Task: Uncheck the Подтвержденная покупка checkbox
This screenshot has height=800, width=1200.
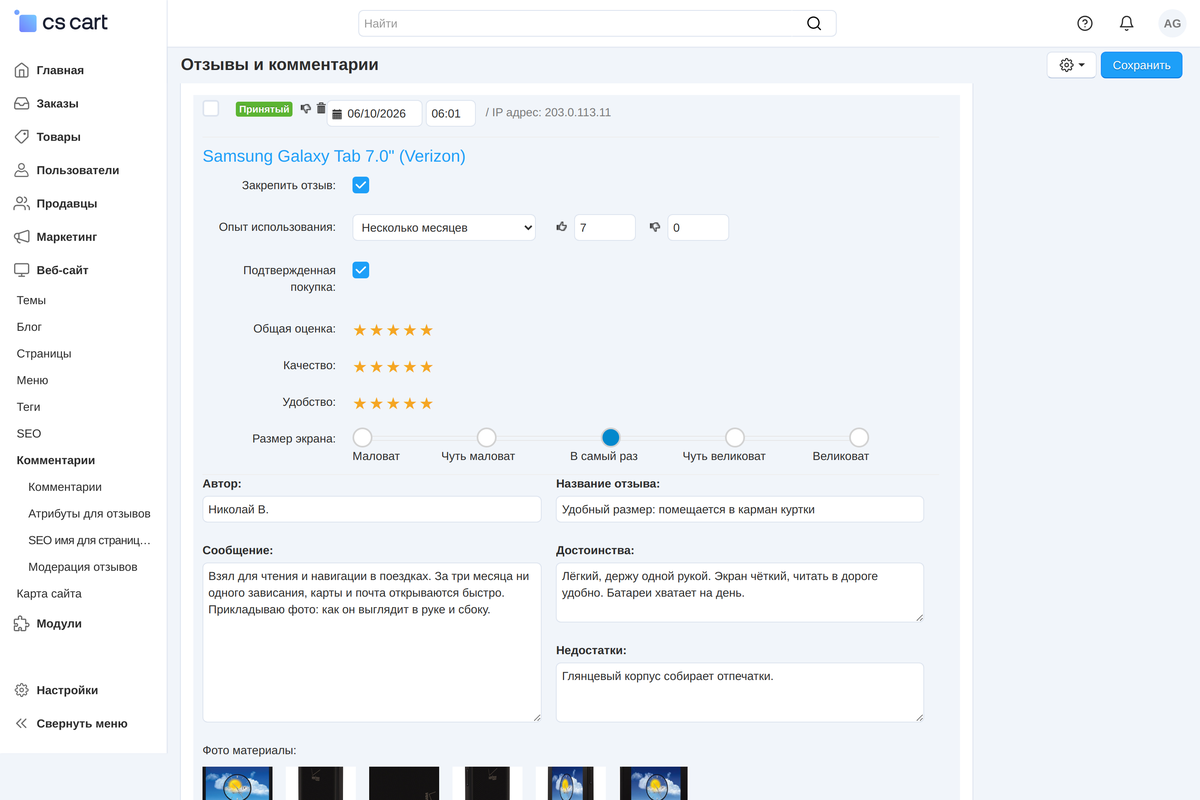Action: pos(361,270)
